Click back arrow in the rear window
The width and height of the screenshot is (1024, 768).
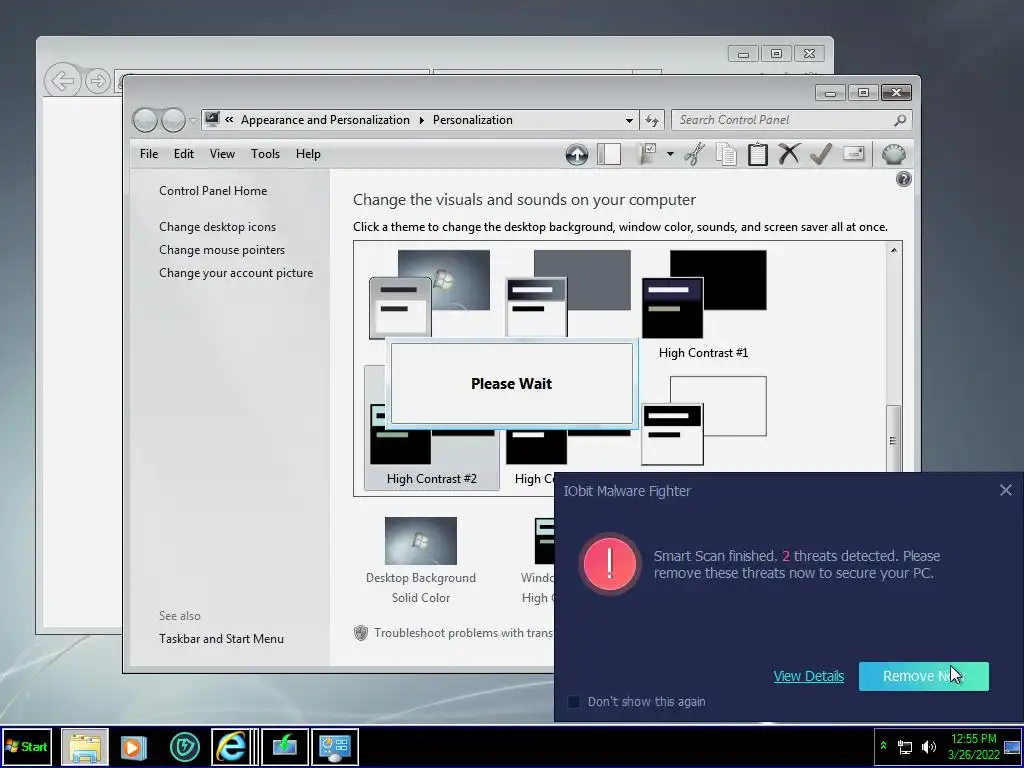pyautogui.click(x=63, y=81)
